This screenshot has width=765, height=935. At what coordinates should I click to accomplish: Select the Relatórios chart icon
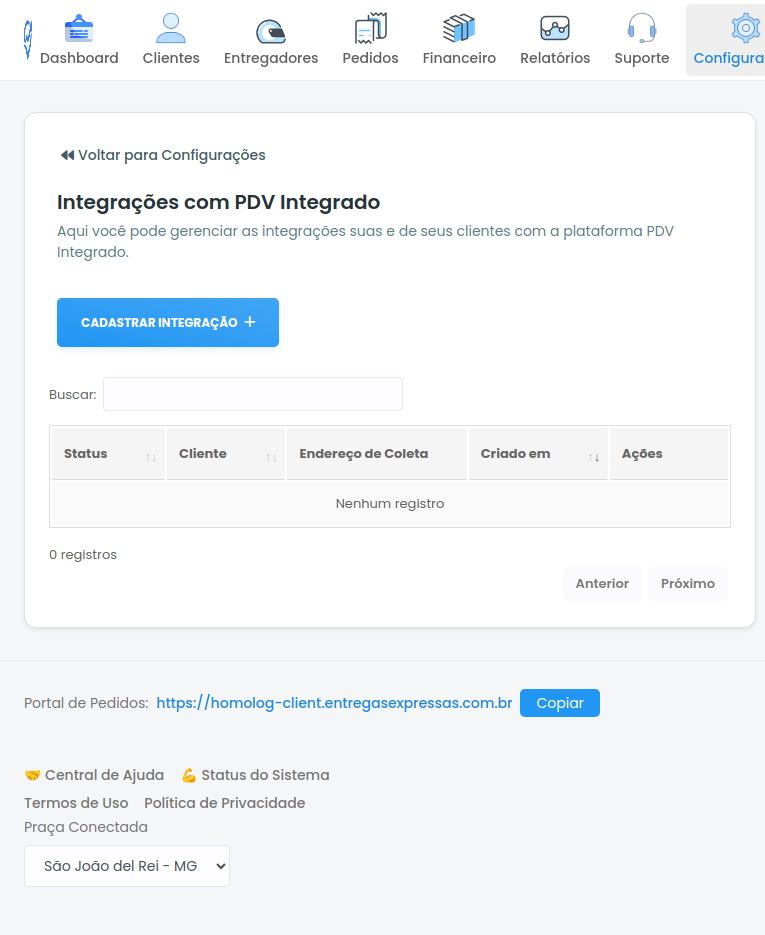[x=554, y=27]
